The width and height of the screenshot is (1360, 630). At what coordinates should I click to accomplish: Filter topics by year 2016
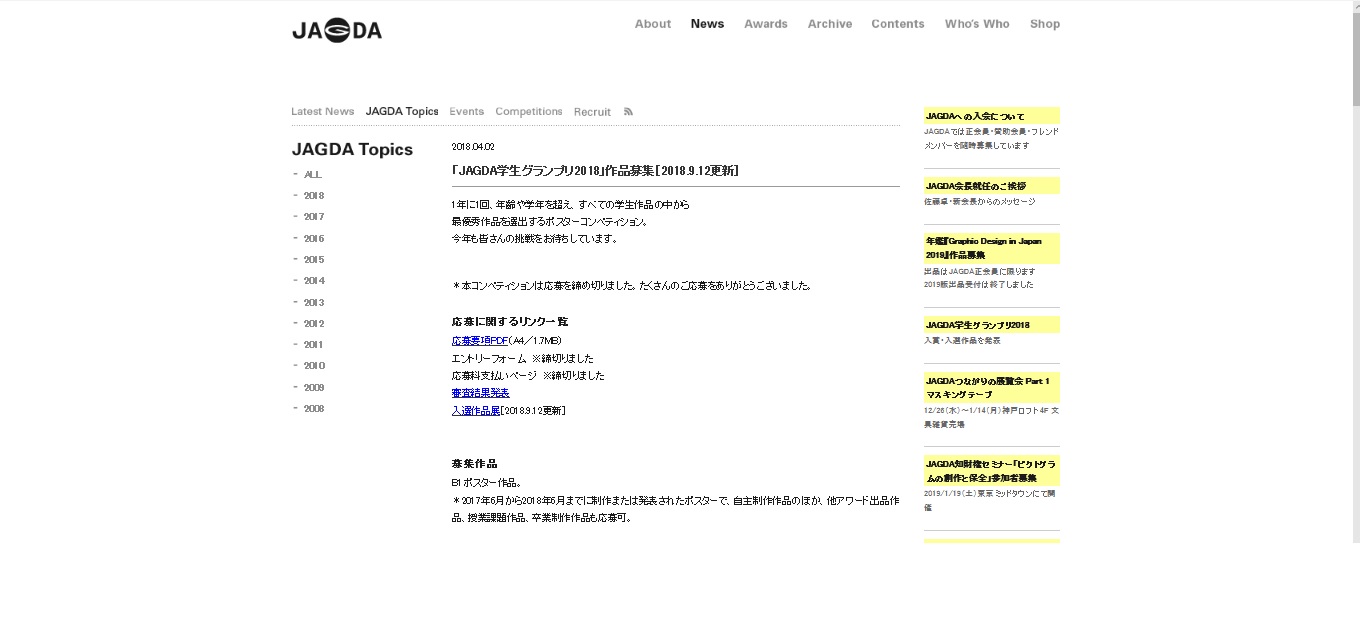pos(314,239)
